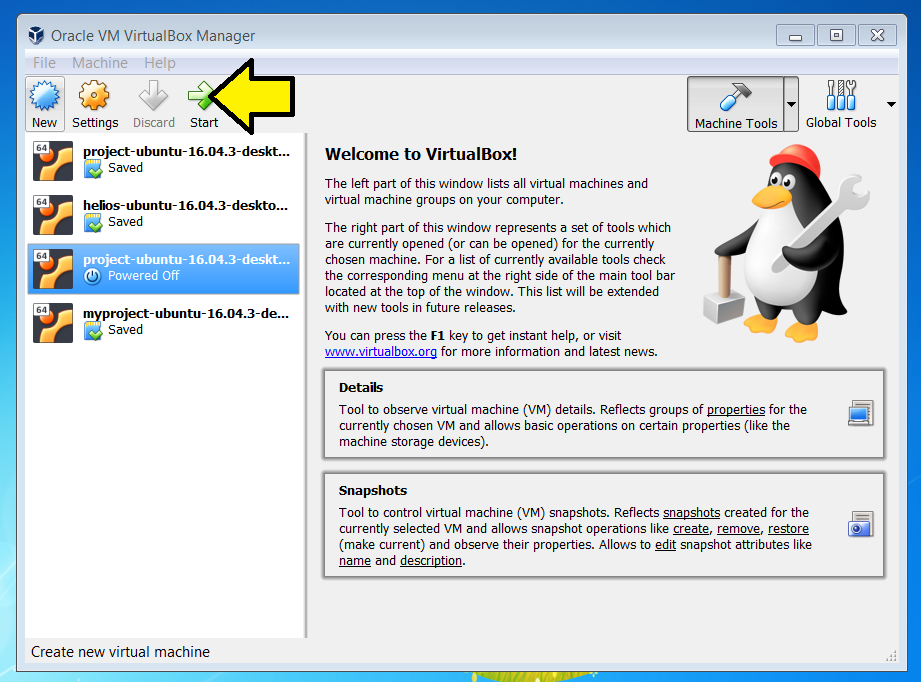Follow the 'properties' link in Details
Viewport: 921px width, 682px height.
pyautogui.click(x=736, y=409)
